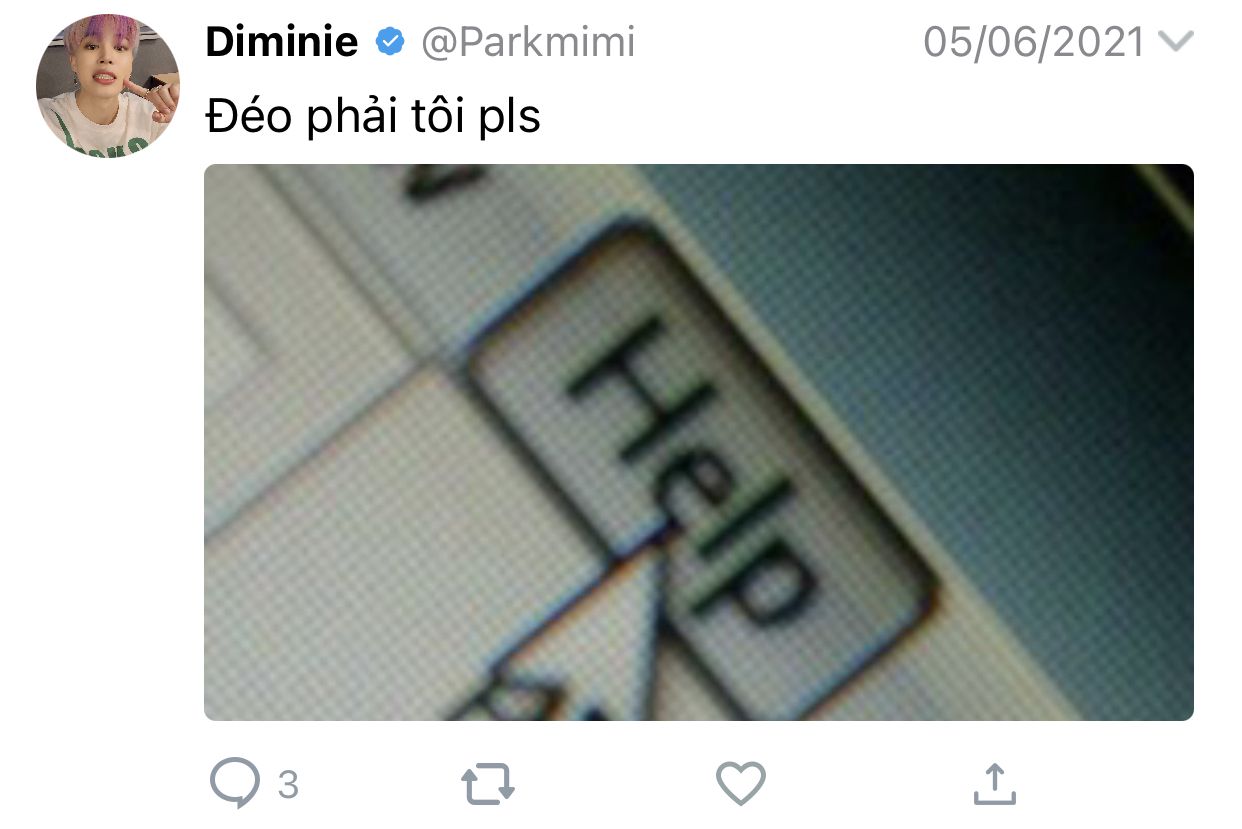
Task: Like the tweet with the heart icon
Action: tap(741, 784)
